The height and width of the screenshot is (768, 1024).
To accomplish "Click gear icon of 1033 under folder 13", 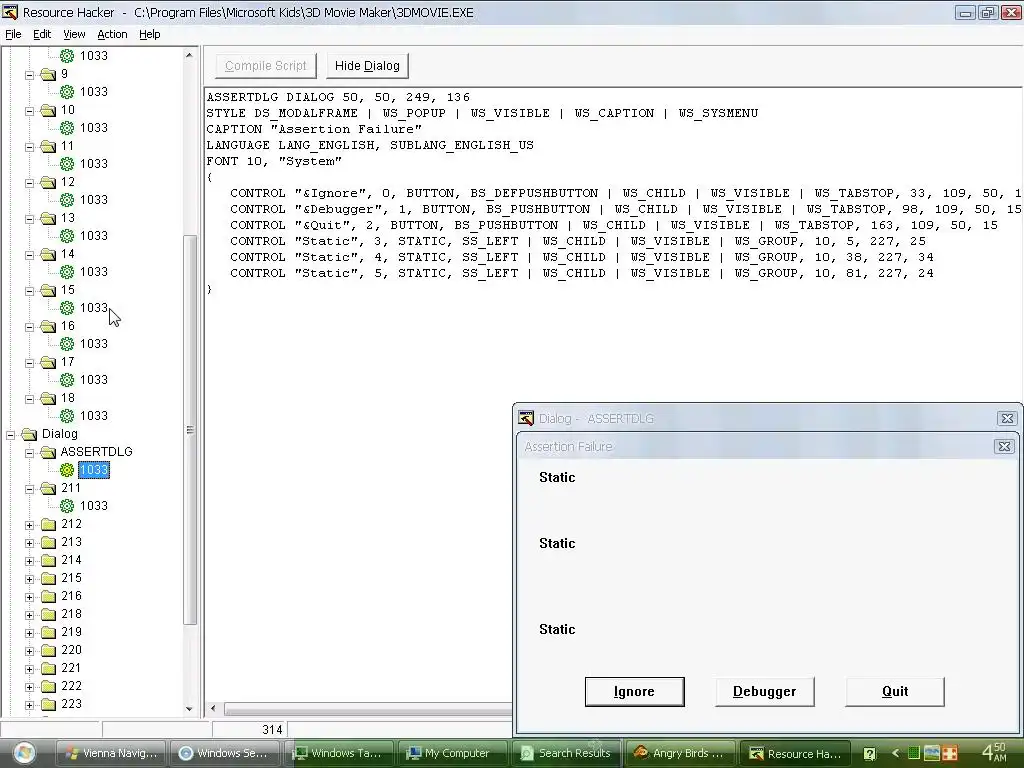I will [x=67, y=236].
